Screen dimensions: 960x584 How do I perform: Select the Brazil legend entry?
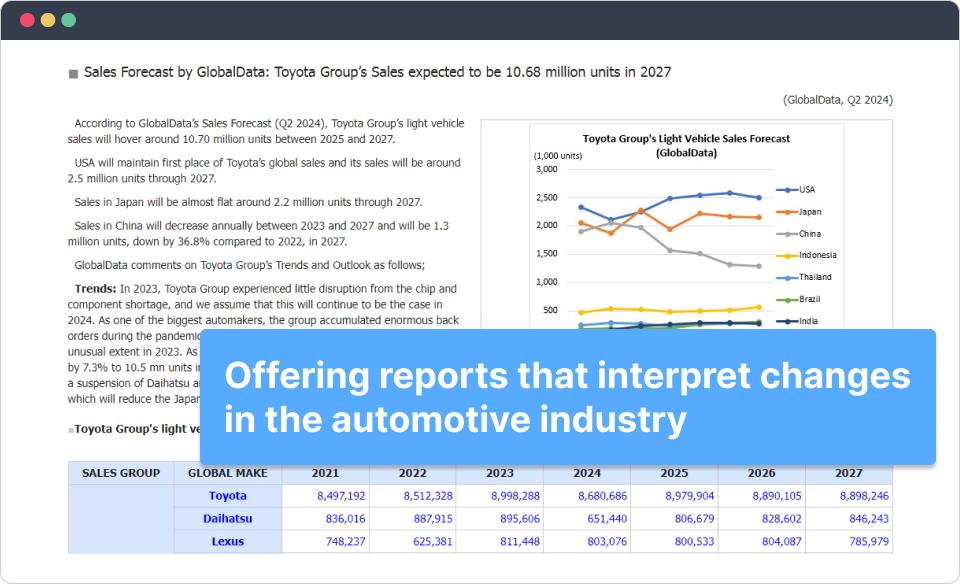tap(798, 299)
